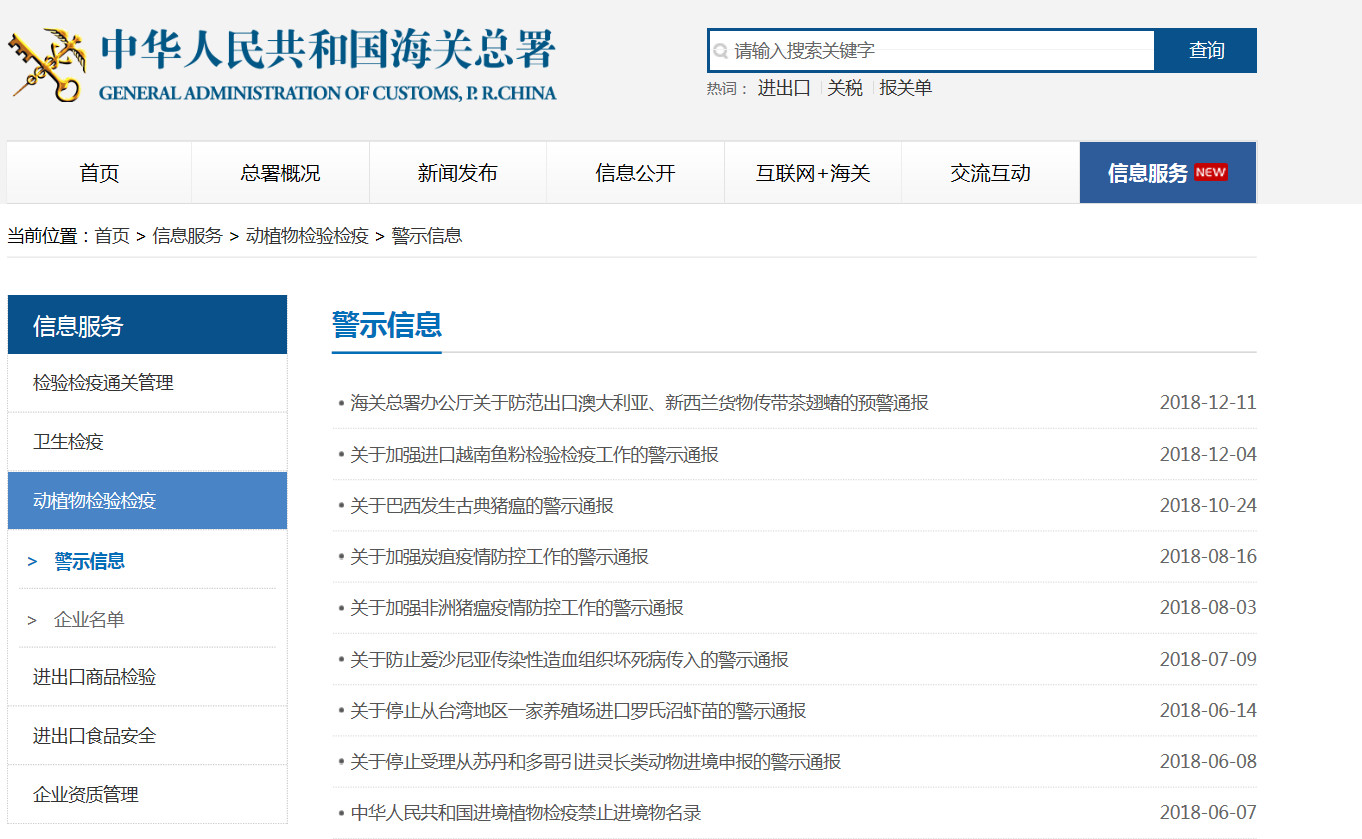Viewport: 1362px width, 839px height.
Task: Expand 检验检疫通关管理 in the sidebar
Action: pyautogui.click(x=103, y=383)
